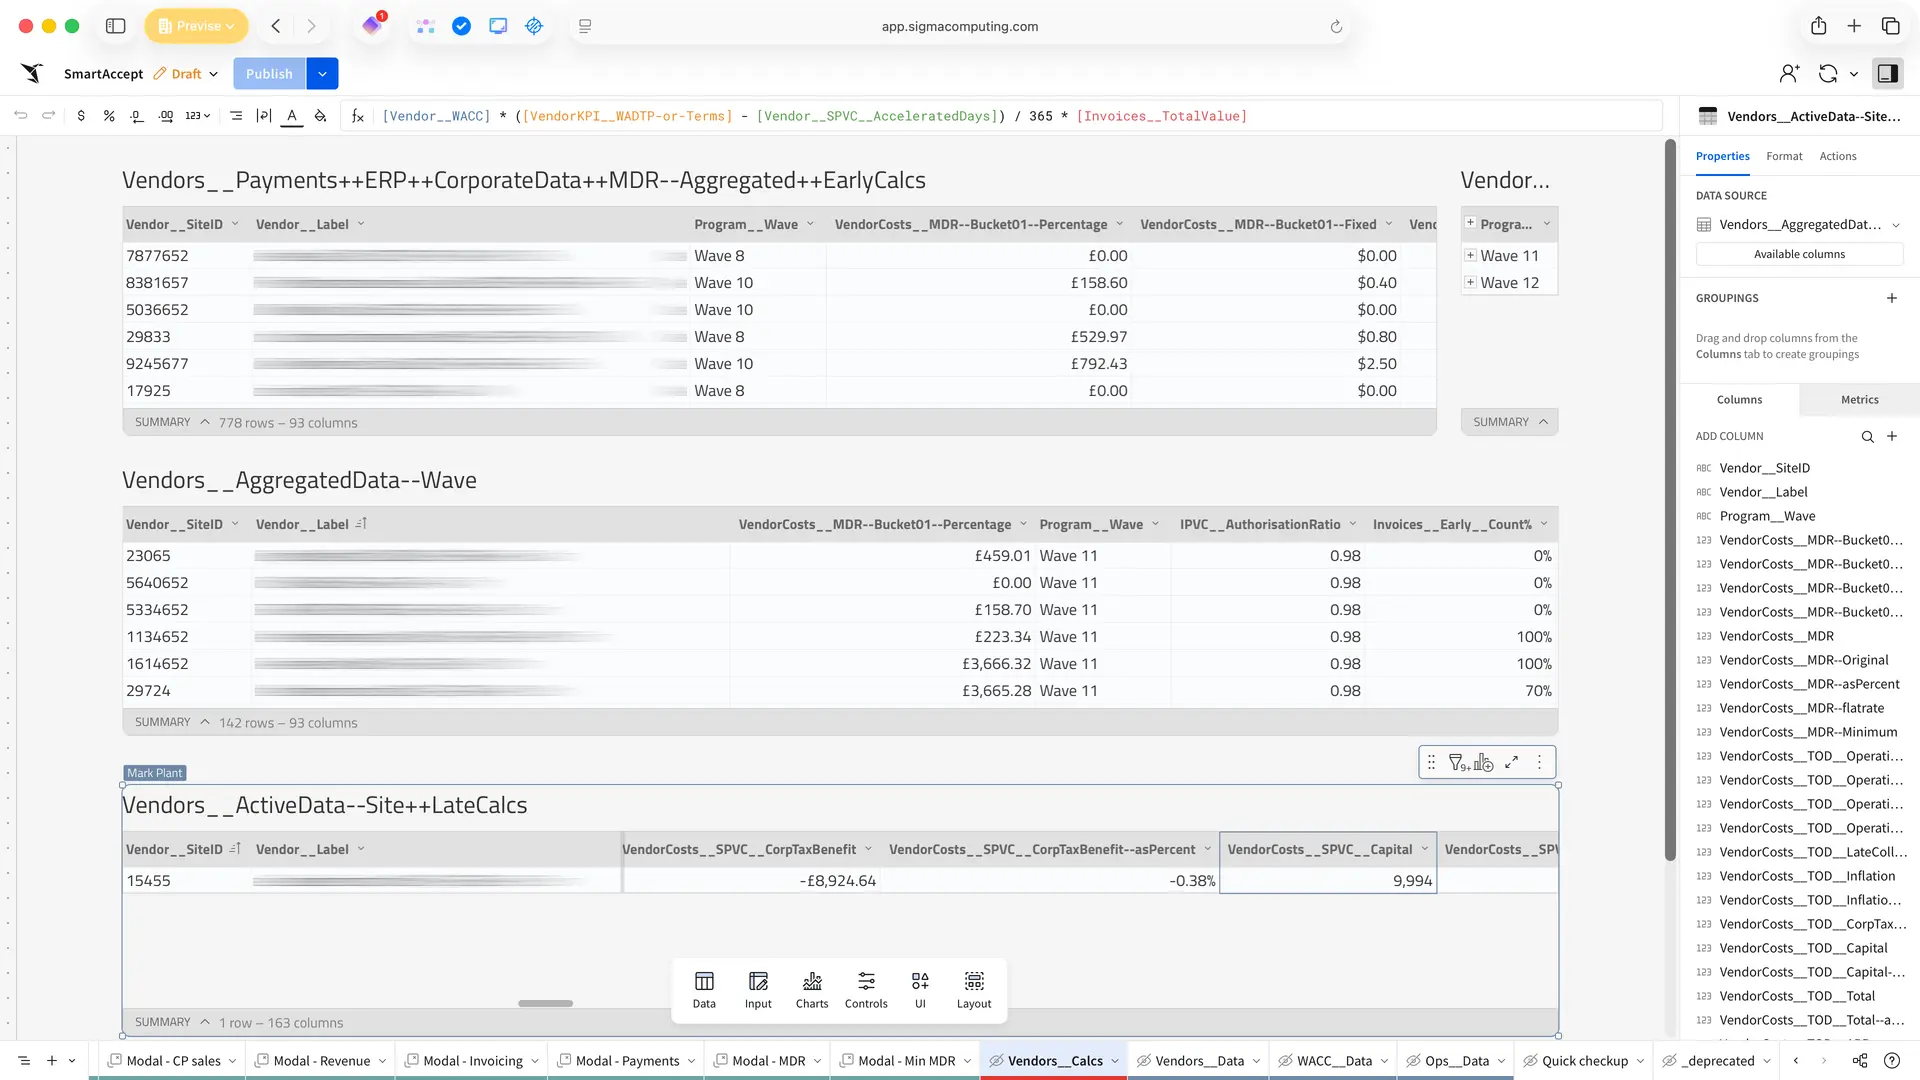Open the cell fill color bucket
1920x1080 pixels.
(x=320, y=116)
